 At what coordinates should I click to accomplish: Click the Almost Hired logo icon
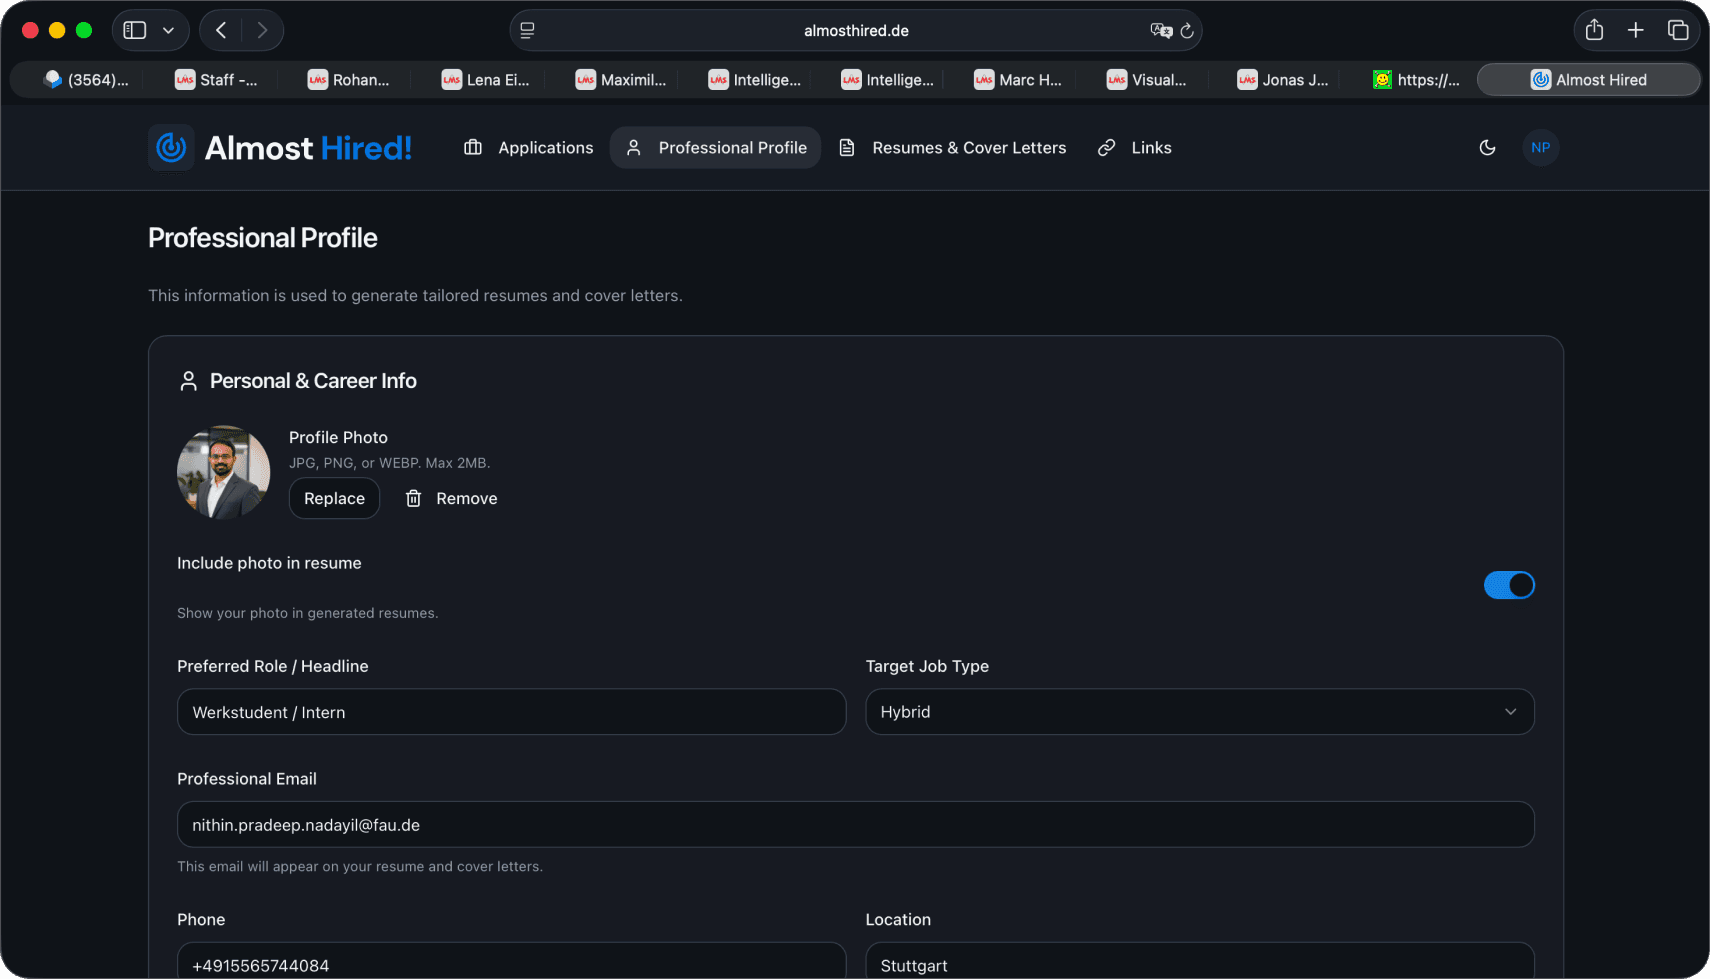[x=171, y=148]
